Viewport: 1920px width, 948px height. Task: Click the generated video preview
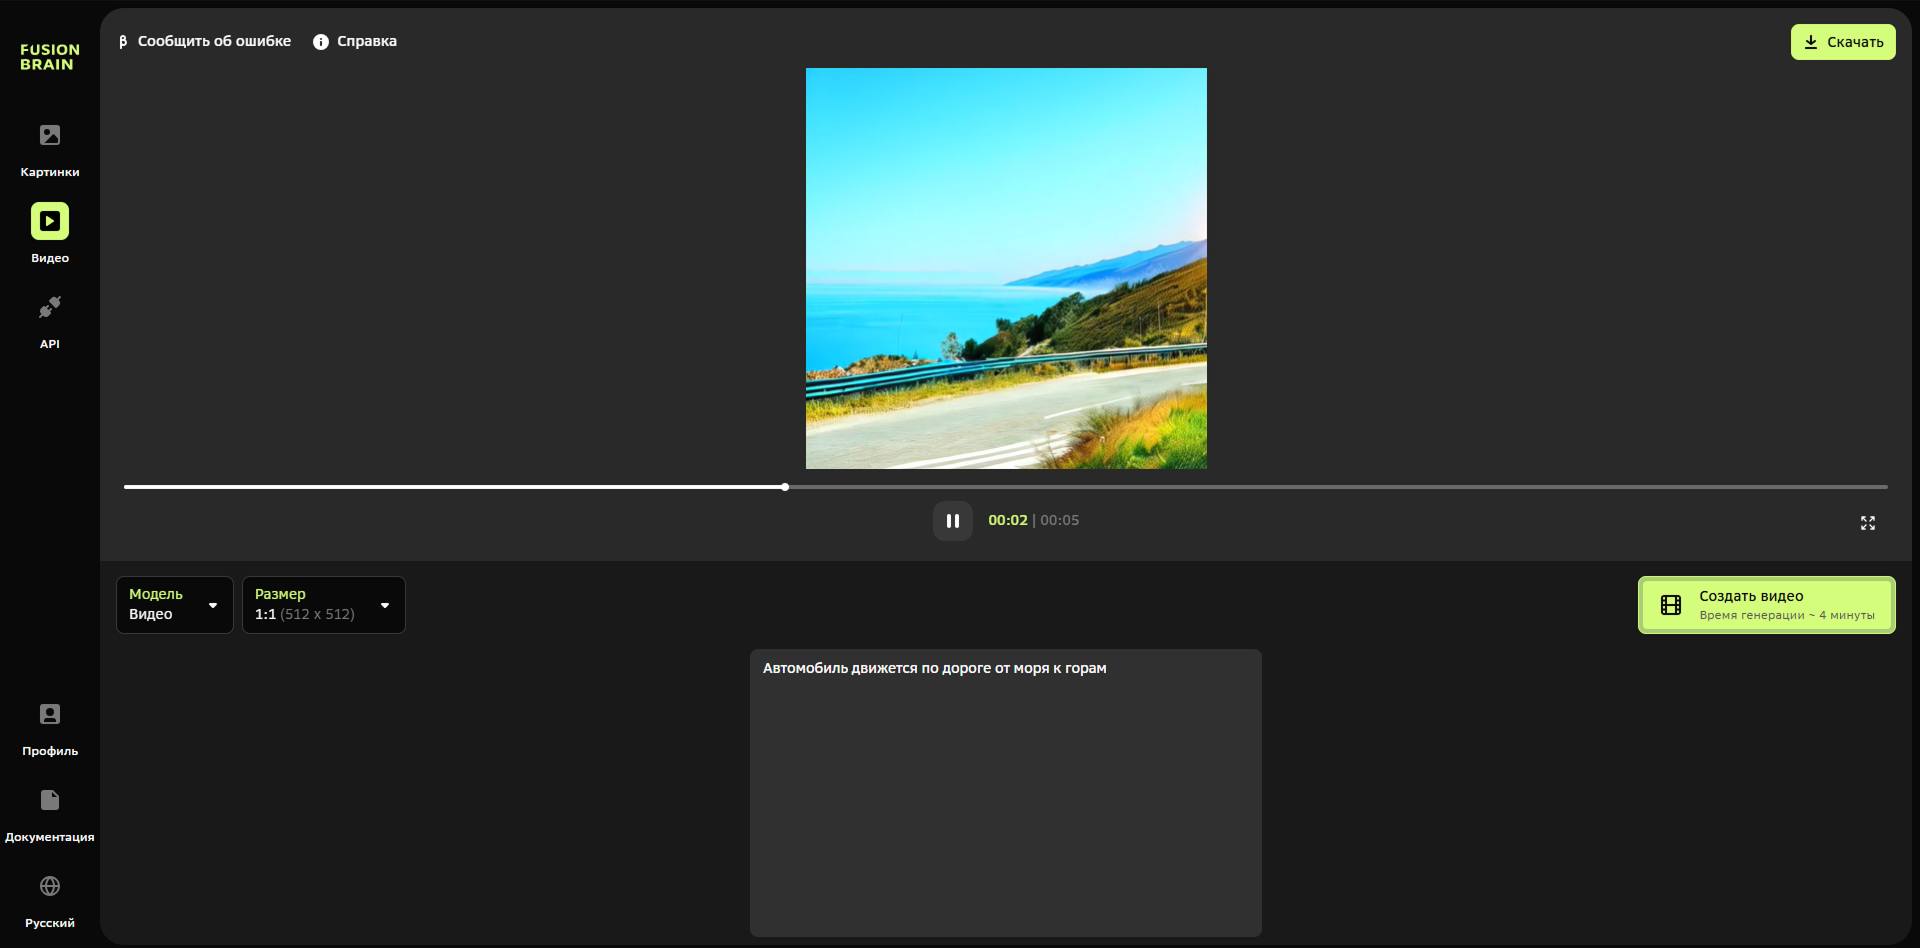1006,268
